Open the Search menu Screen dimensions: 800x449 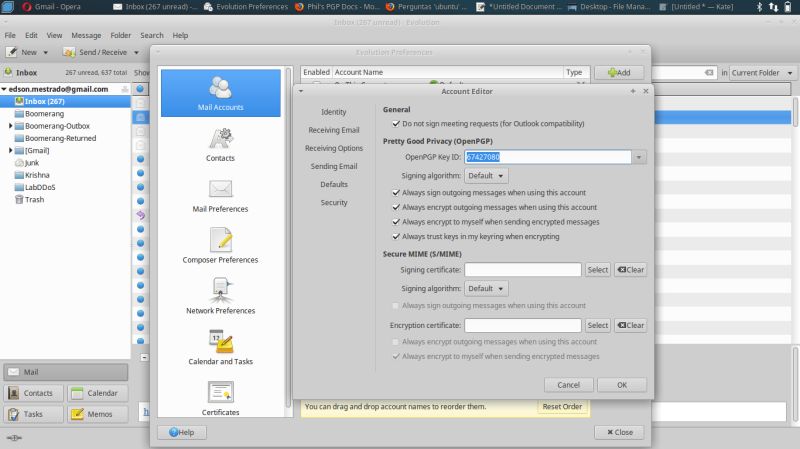pos(152,35)
